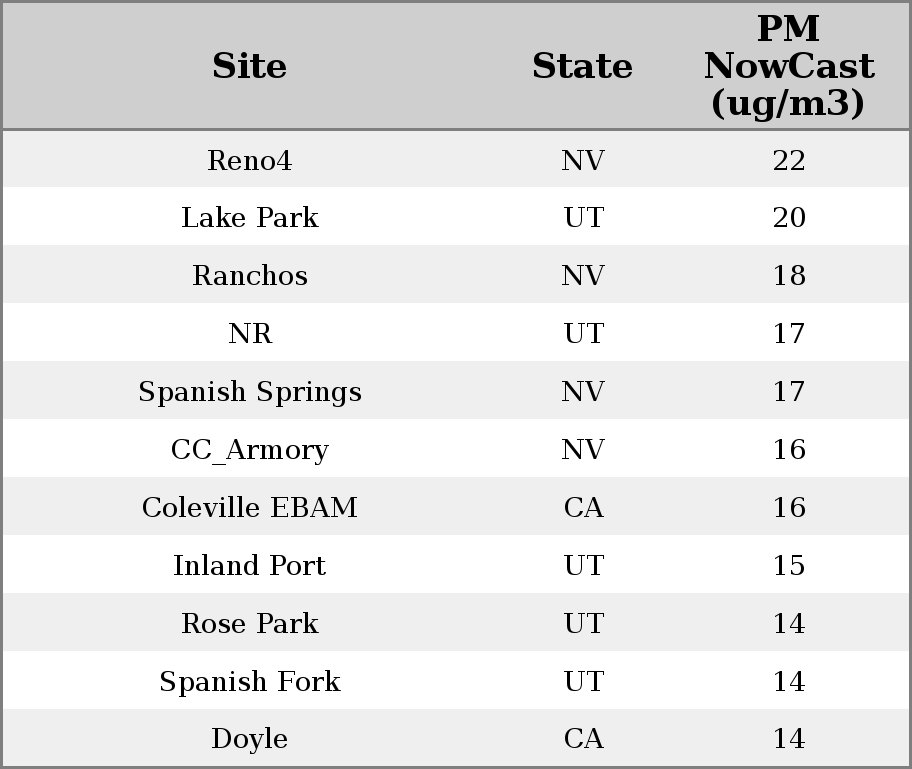Select the PM value 15 for Inland Port
The width and height of the screenshot is (912, 769).
(788, 566)
